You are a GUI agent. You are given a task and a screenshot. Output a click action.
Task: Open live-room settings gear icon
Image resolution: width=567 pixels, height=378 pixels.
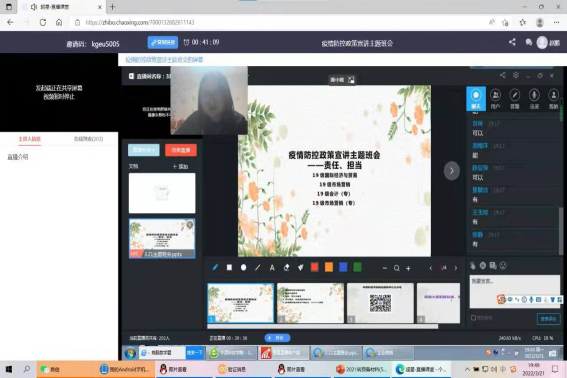tap(516, 75)
